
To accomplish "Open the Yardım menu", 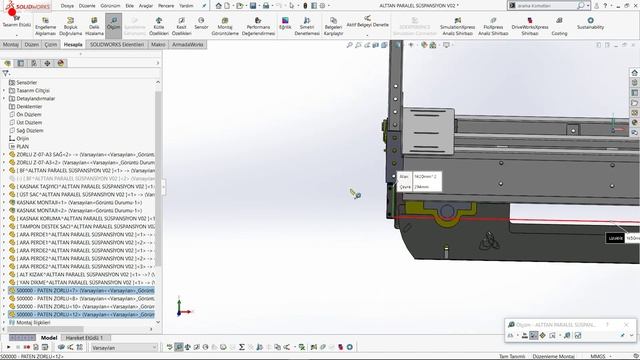I will 186,6.
